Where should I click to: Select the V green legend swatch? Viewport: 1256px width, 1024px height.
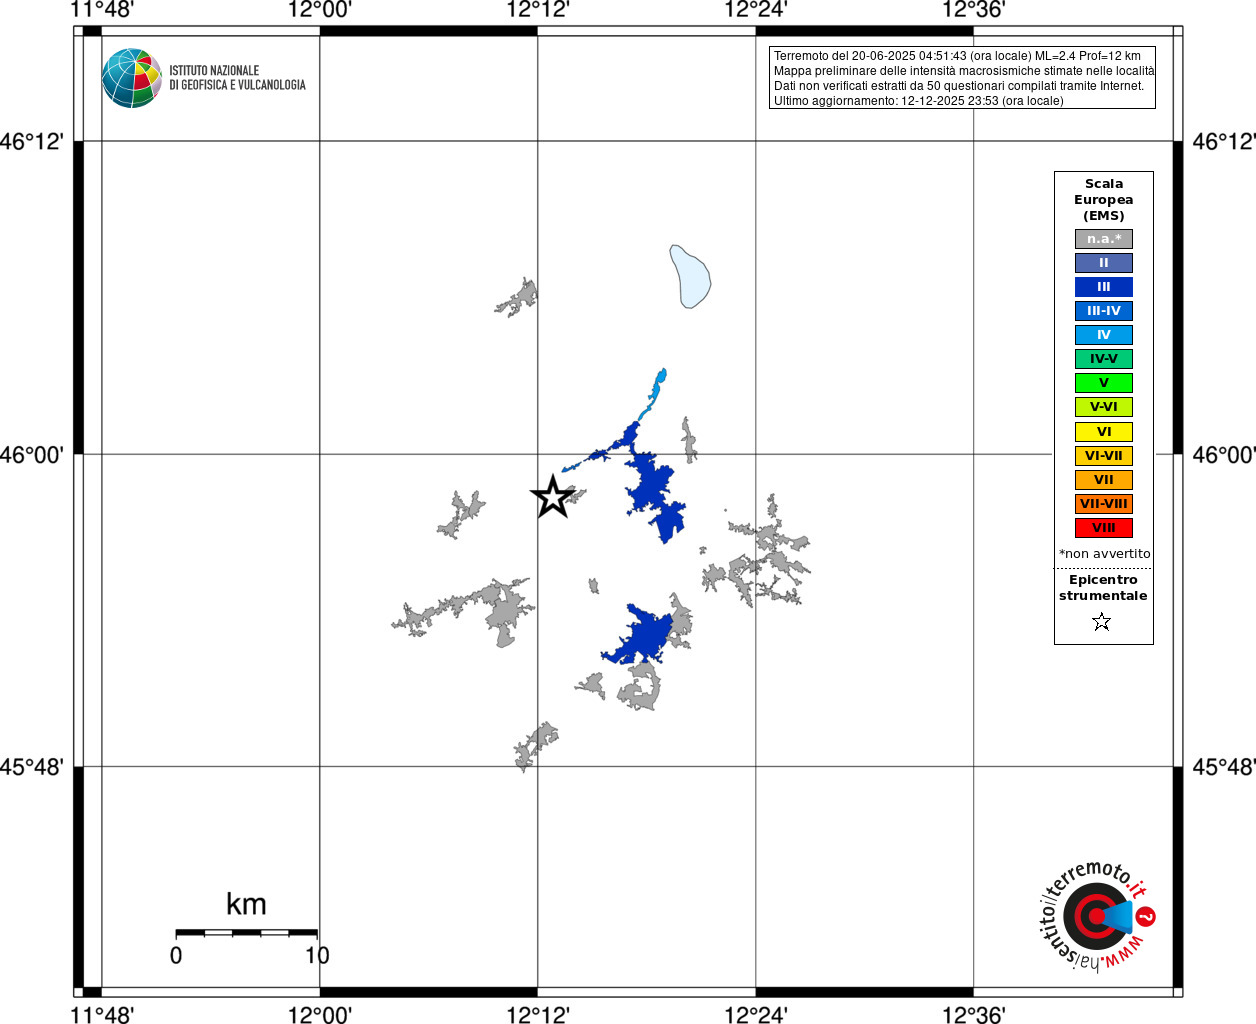coord(1104,383)
